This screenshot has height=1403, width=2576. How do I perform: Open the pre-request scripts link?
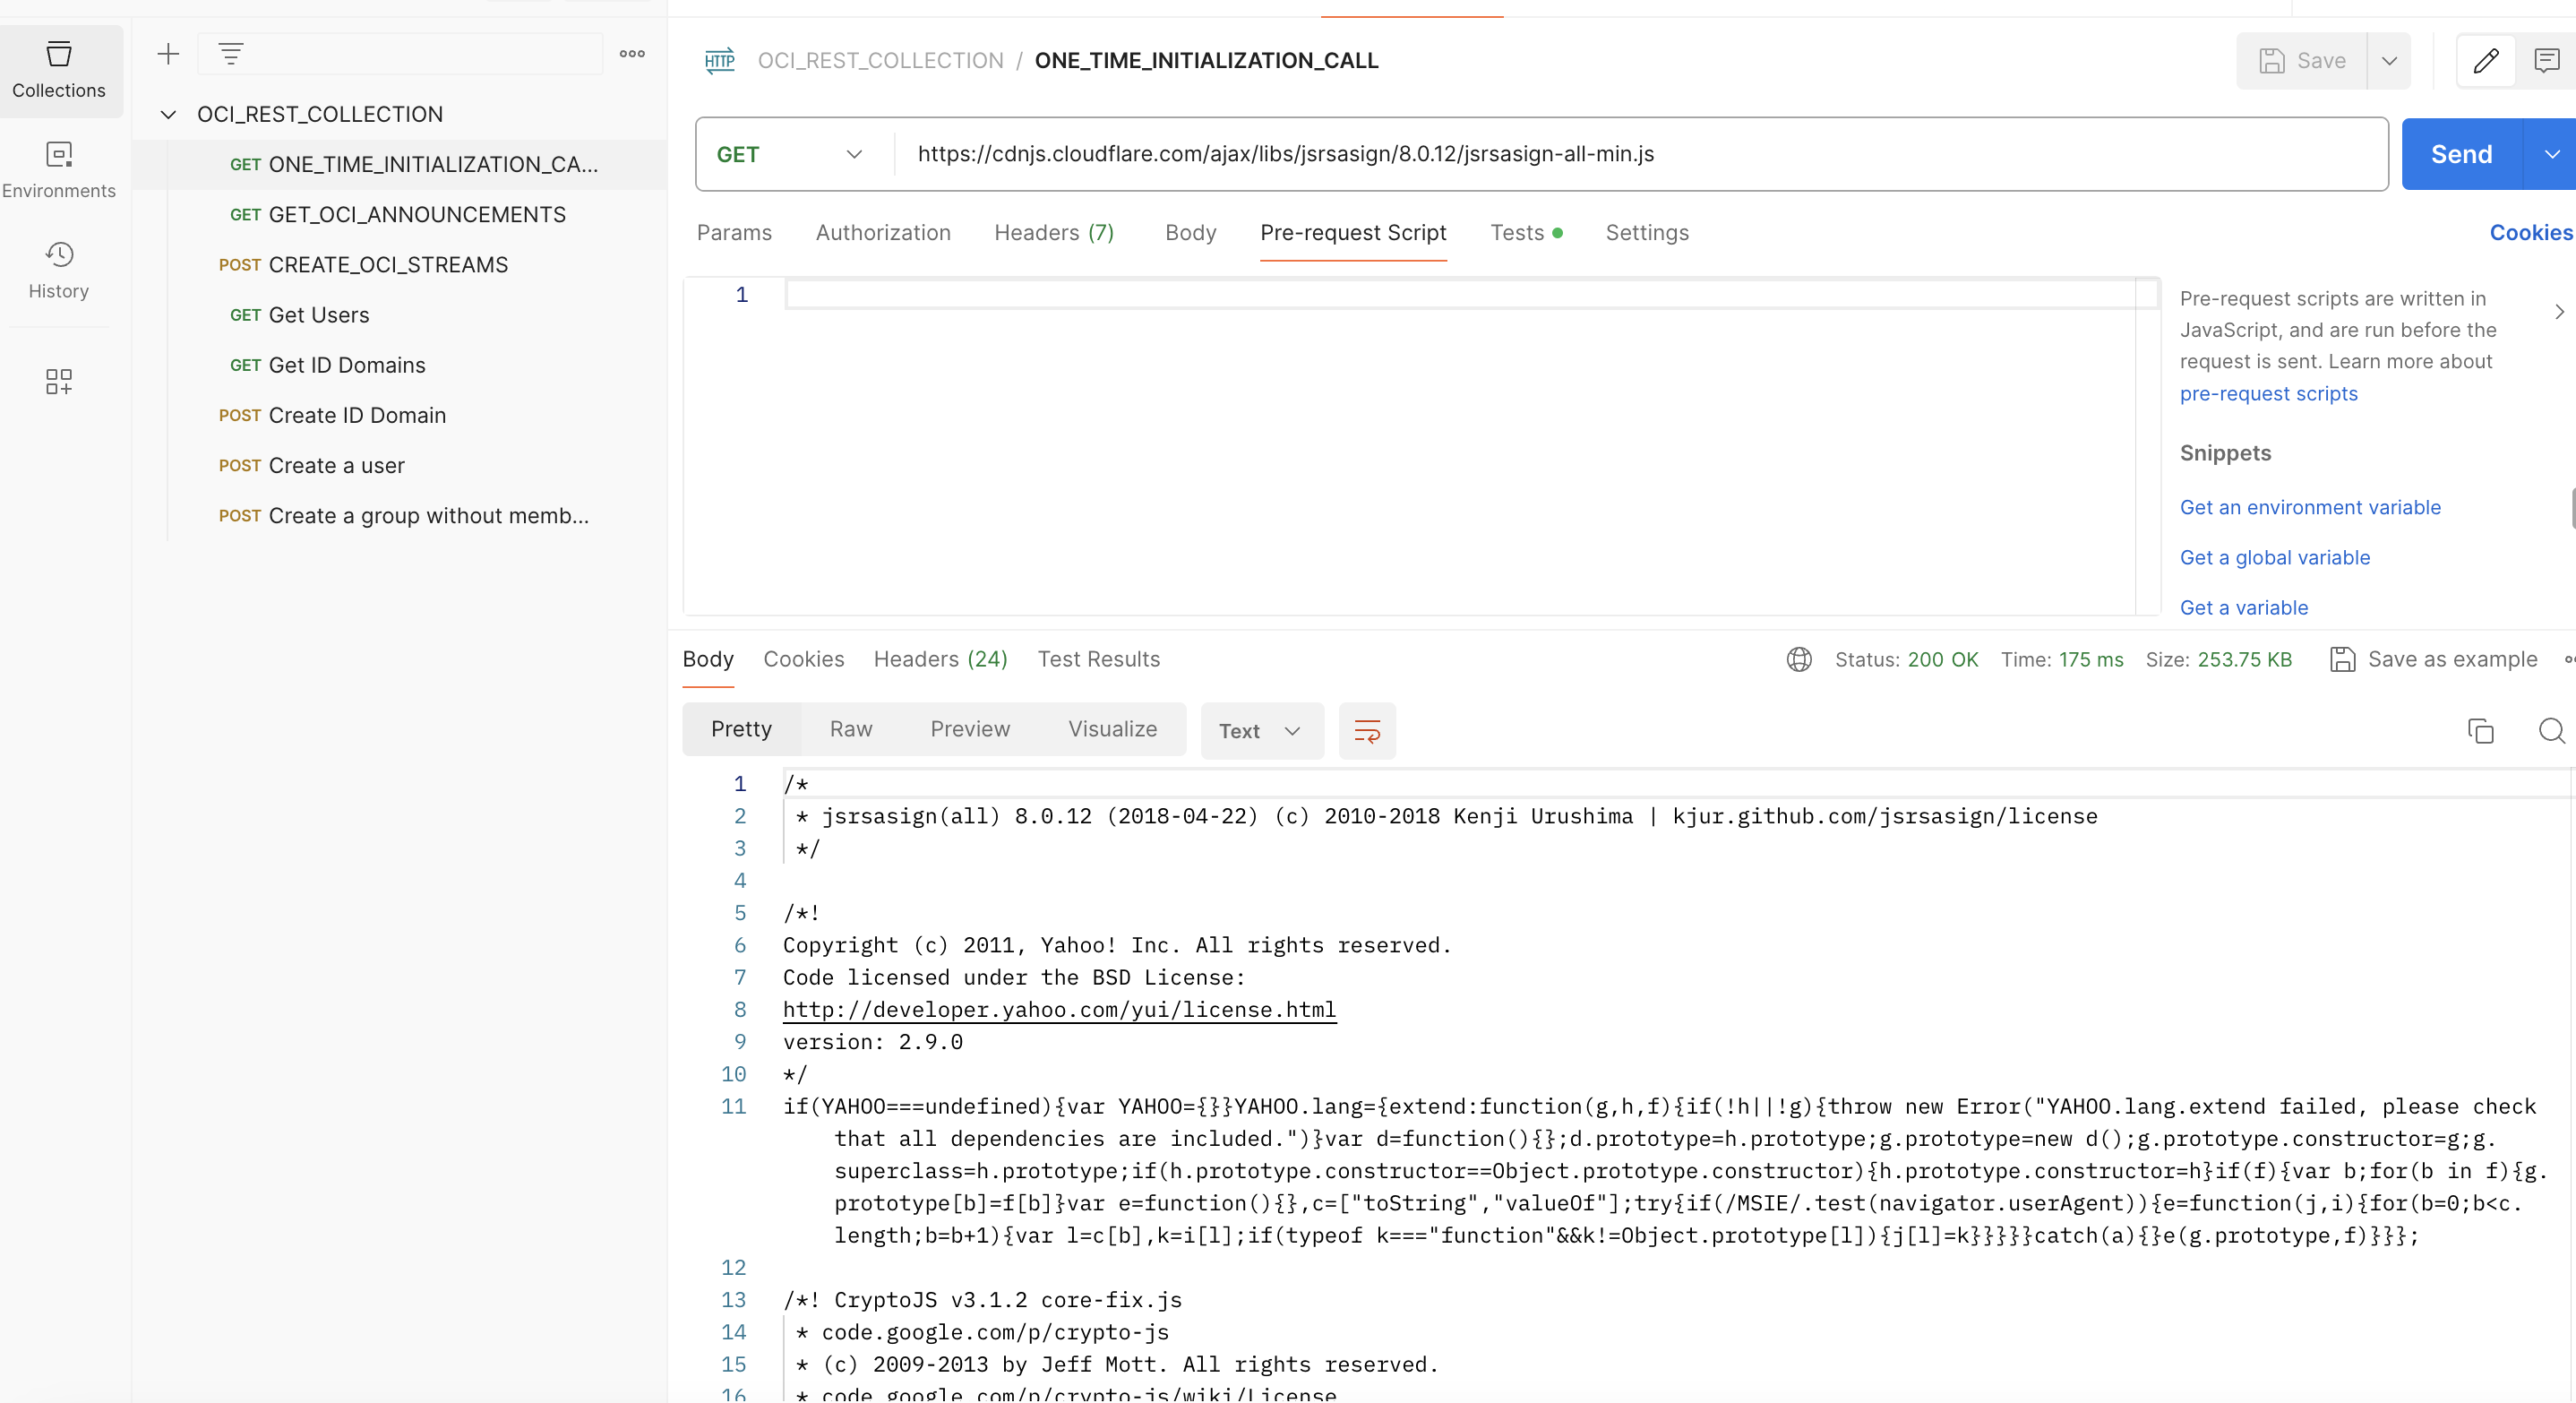2268,393
